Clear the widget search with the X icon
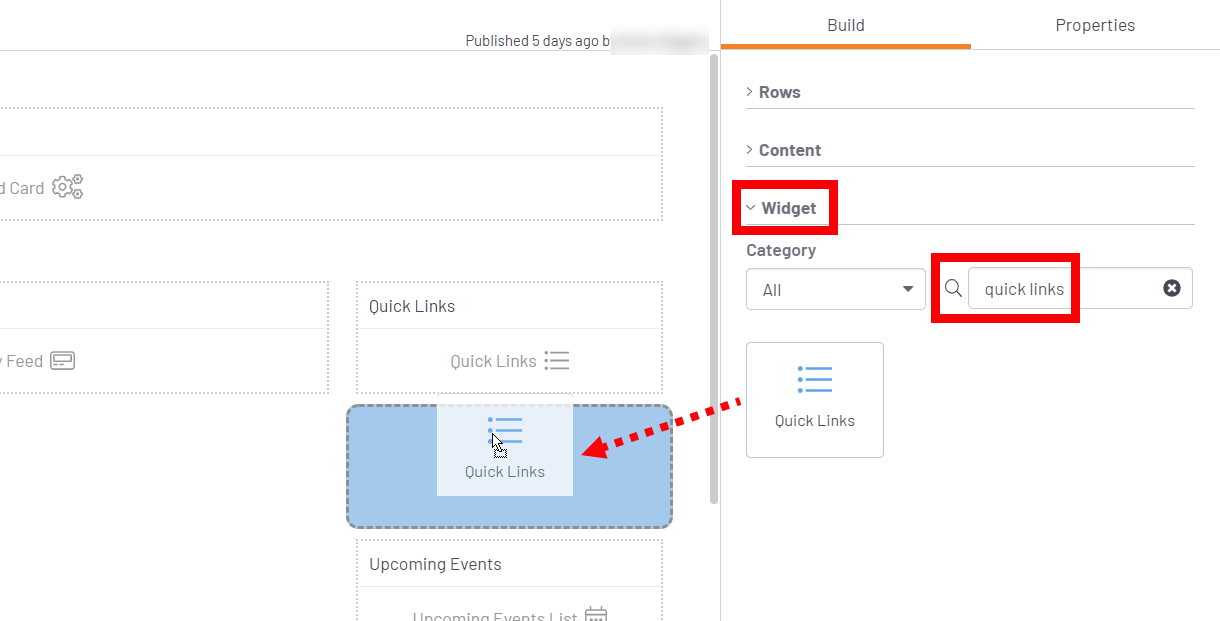Viewport: 1220px width, 621px height. [x=1172, y=288]
